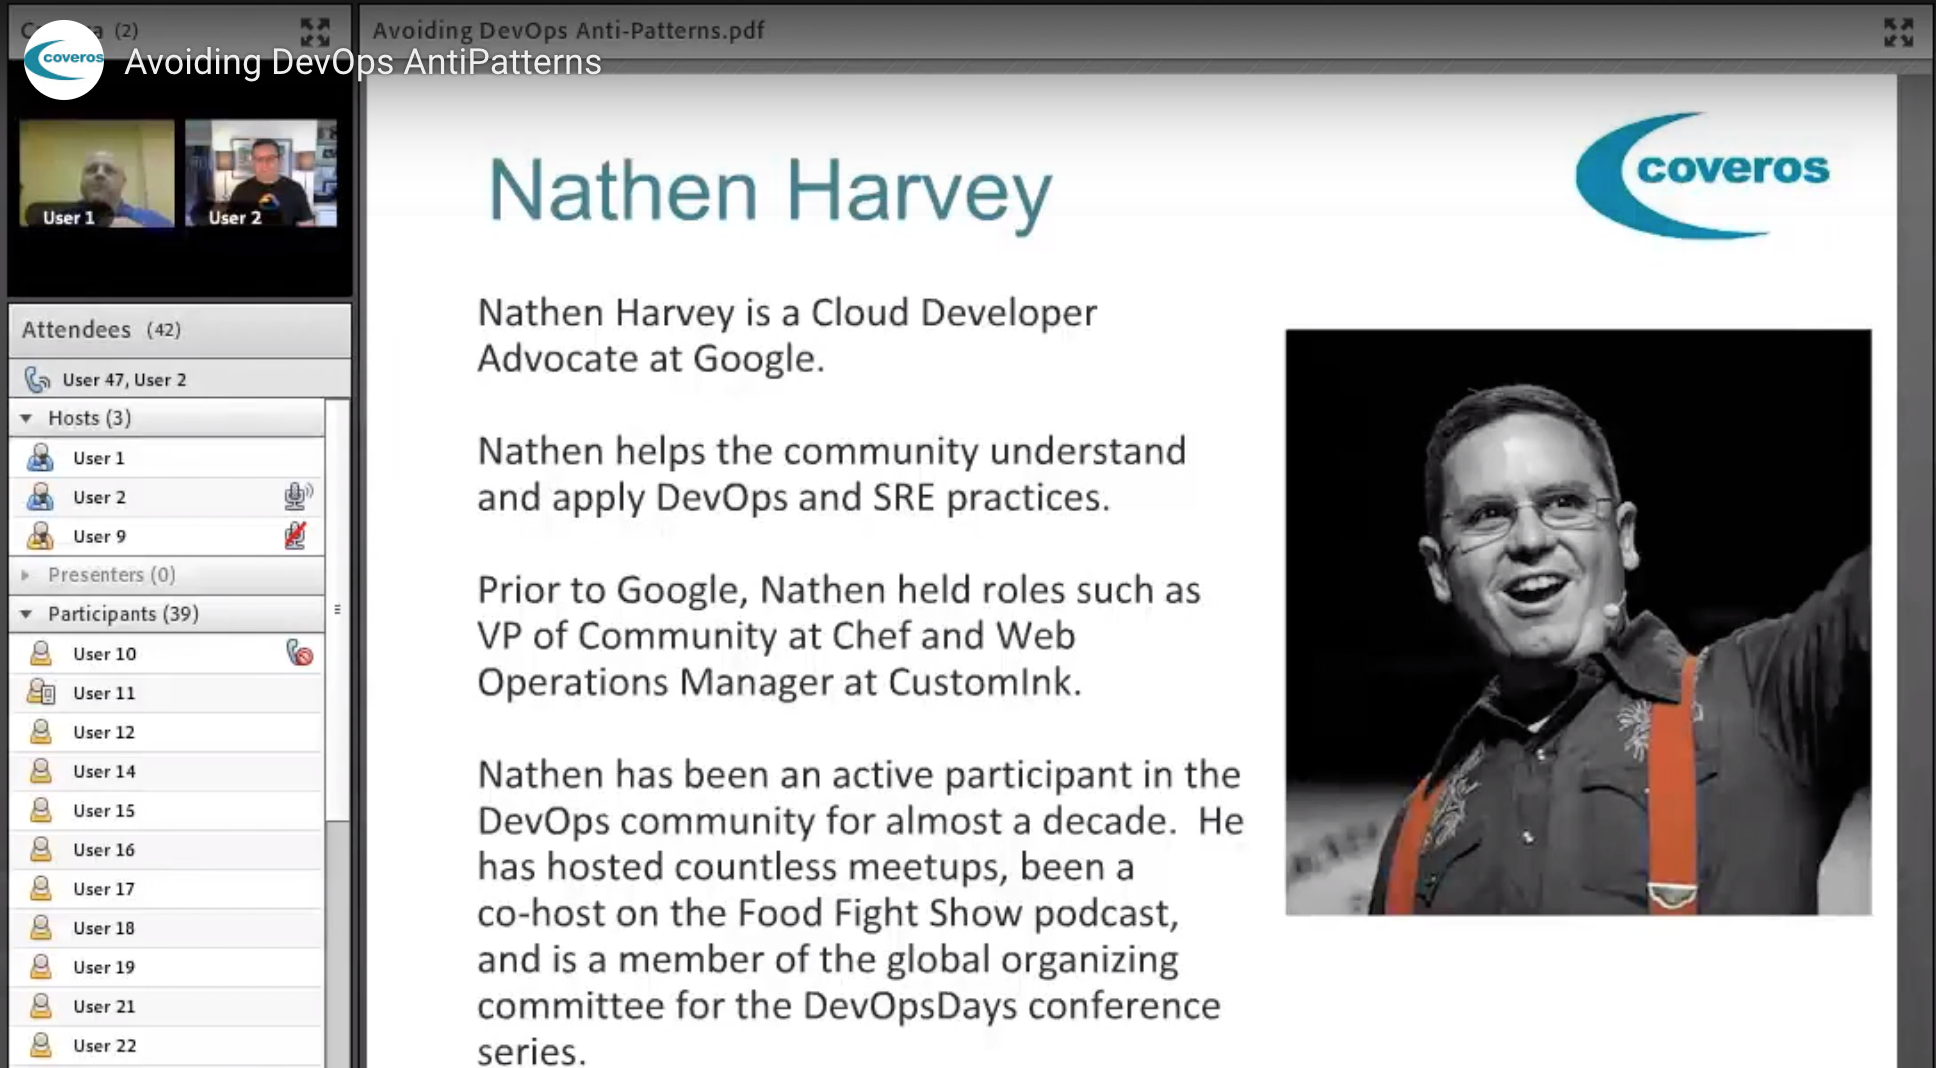Click User 16 participant avatar icon

coord(40,849)
